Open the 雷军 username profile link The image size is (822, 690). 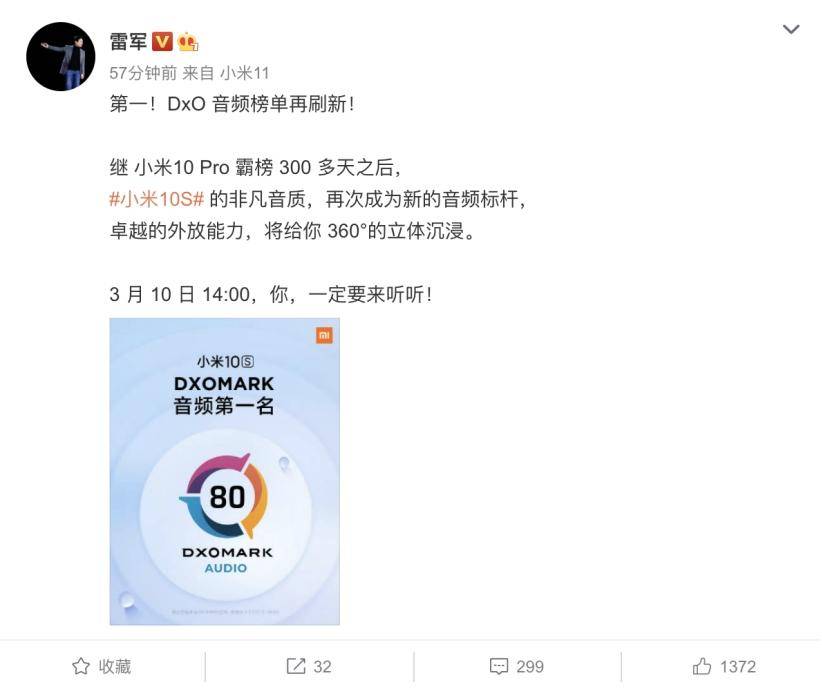coord(128,41)
